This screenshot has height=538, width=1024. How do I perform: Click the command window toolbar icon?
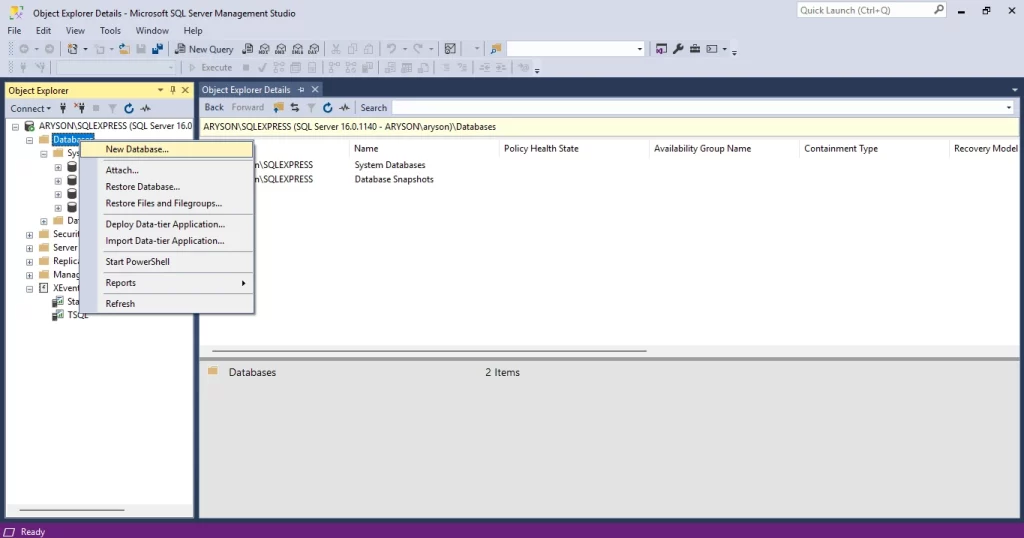coord(712,49)
